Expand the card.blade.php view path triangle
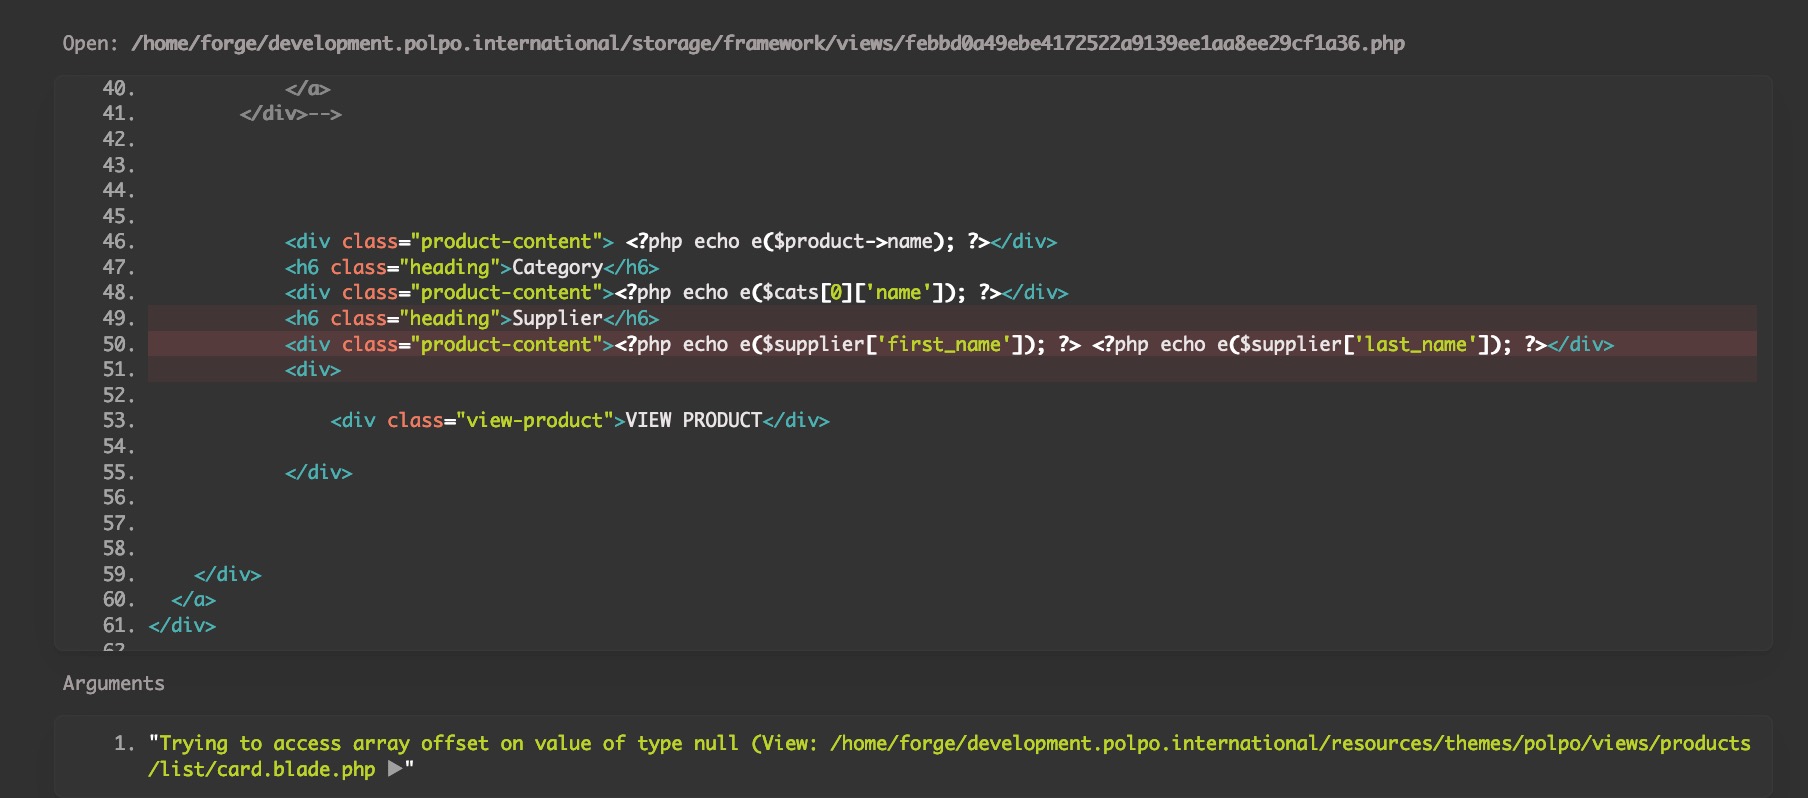This screenshot has height=798, width=1808. pyautogui.click(x=394, y=769)
